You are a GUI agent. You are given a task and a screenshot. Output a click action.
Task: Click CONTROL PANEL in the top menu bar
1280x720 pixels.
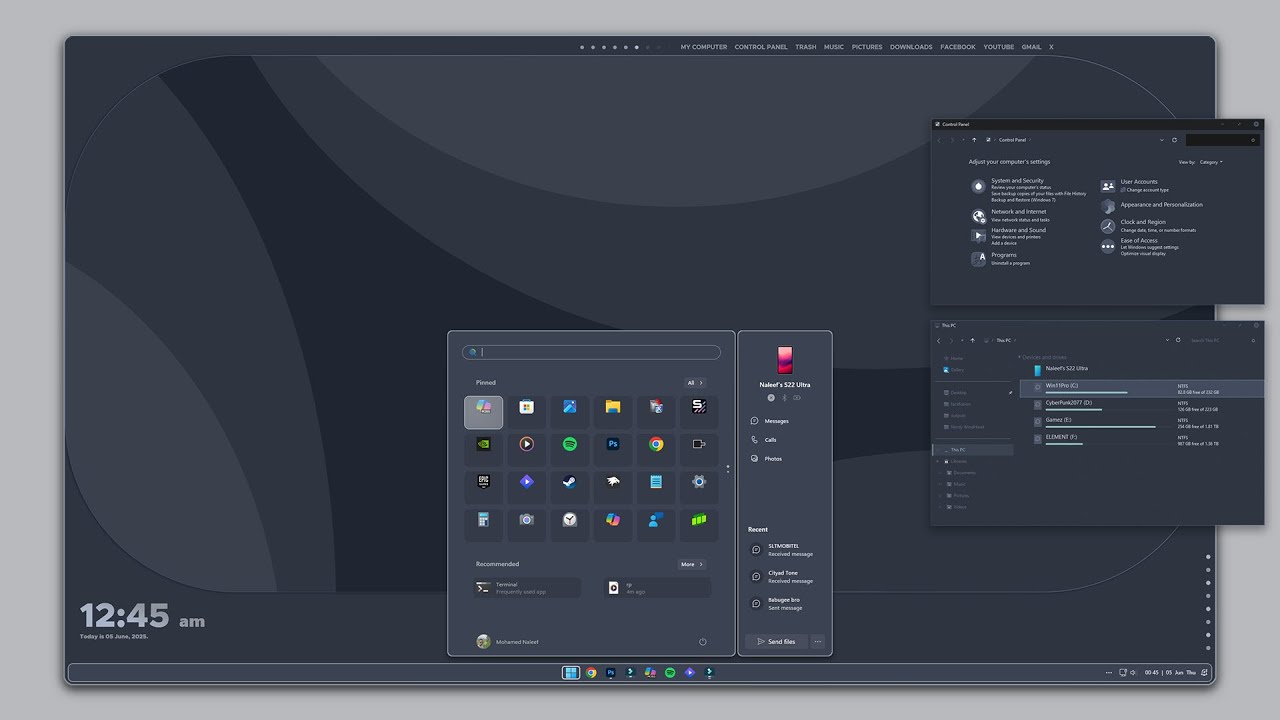[761, 46]
